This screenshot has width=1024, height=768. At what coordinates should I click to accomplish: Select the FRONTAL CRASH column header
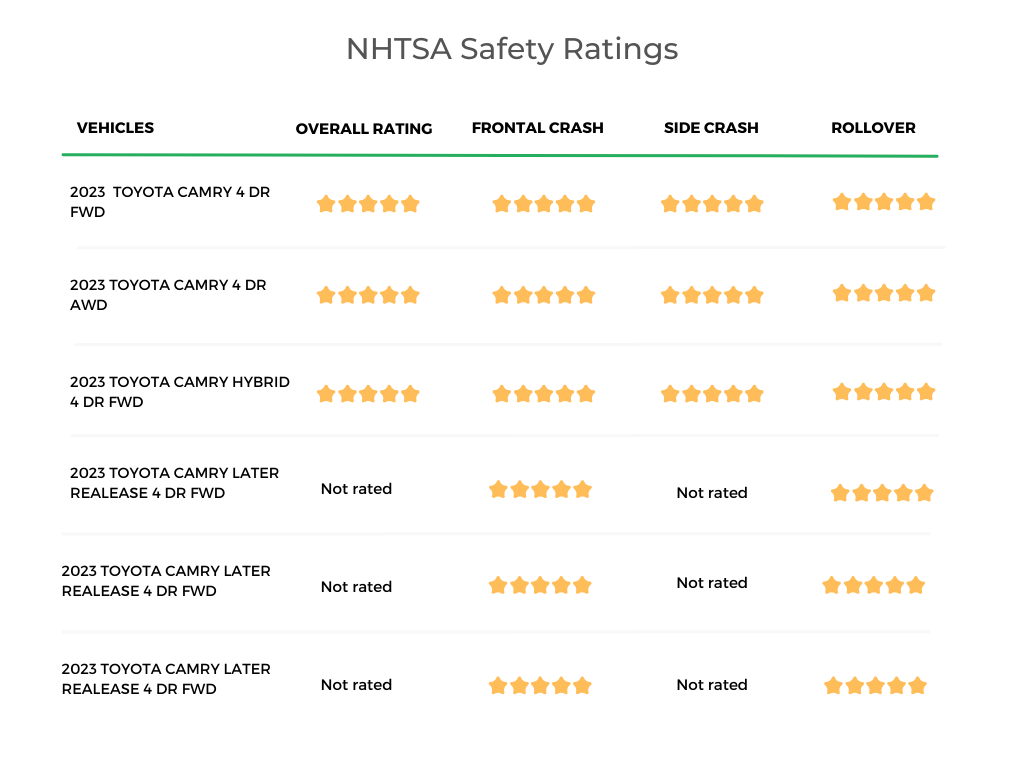pyautogui.click(x=537, y=128)
